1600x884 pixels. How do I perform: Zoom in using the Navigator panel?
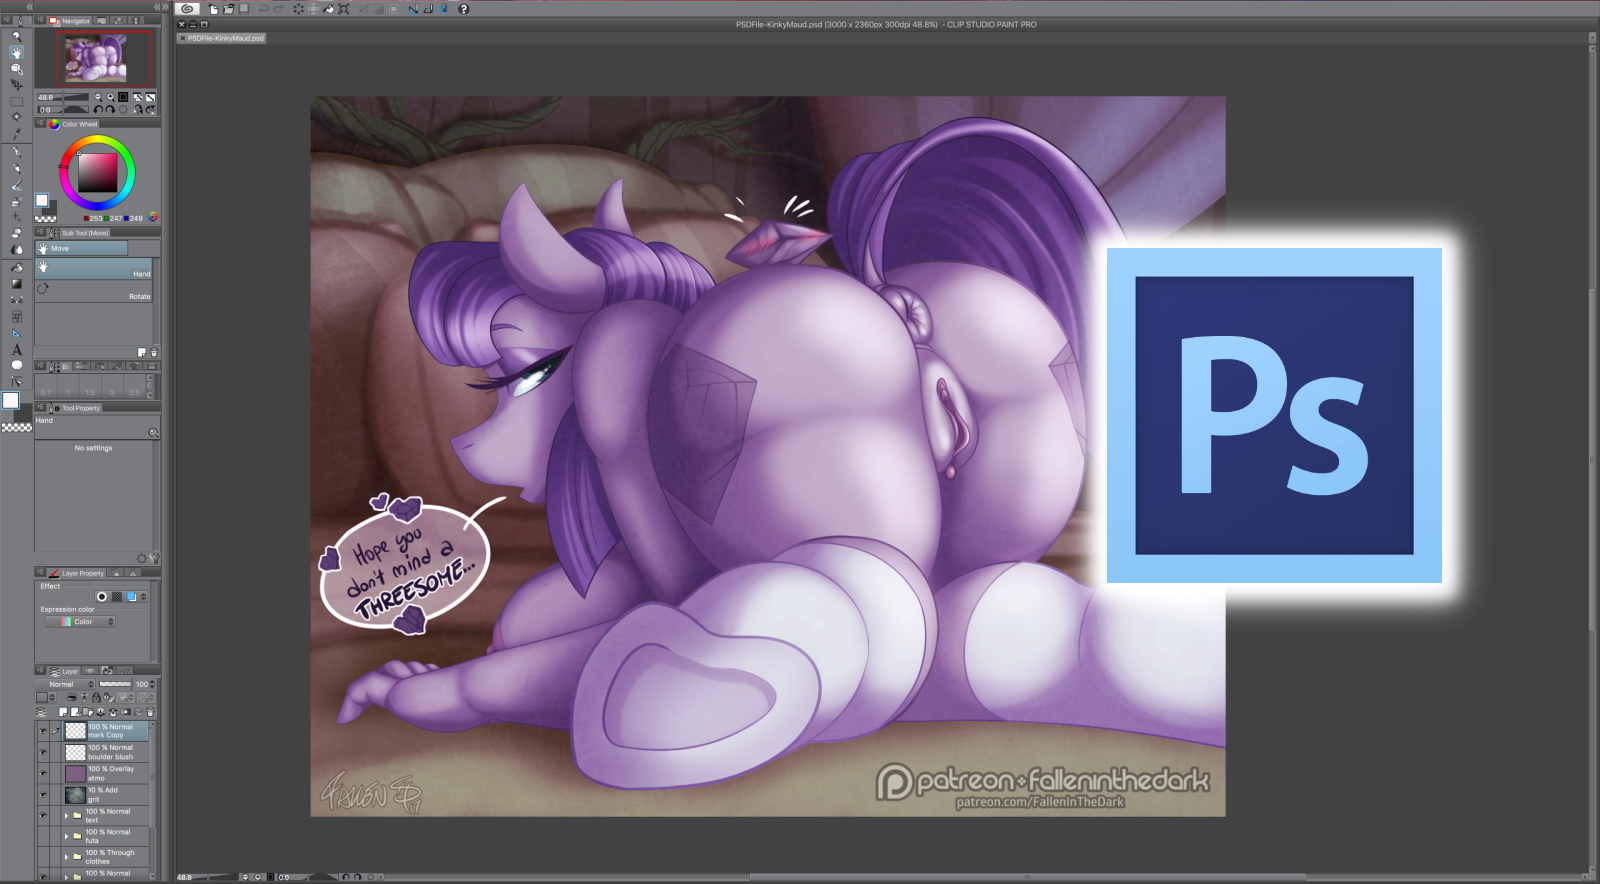[110, 98]
